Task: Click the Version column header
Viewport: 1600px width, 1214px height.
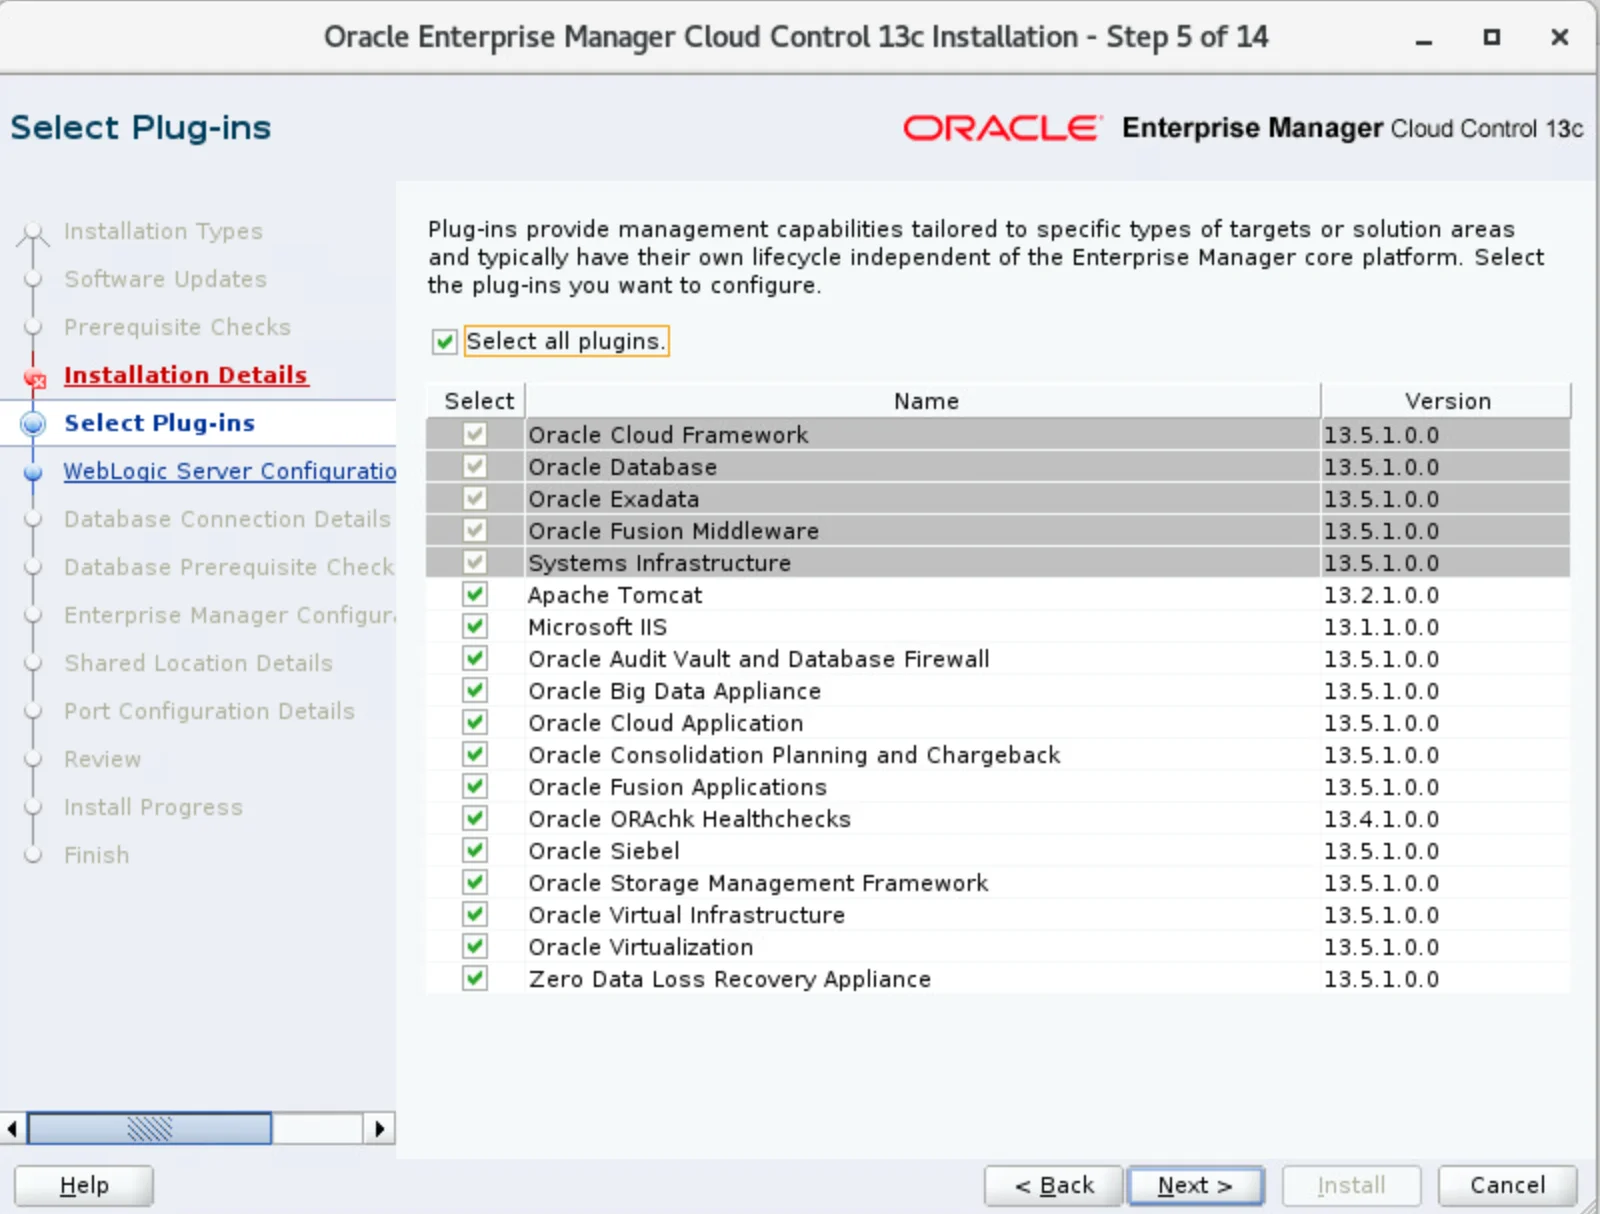Action: 1446,401
